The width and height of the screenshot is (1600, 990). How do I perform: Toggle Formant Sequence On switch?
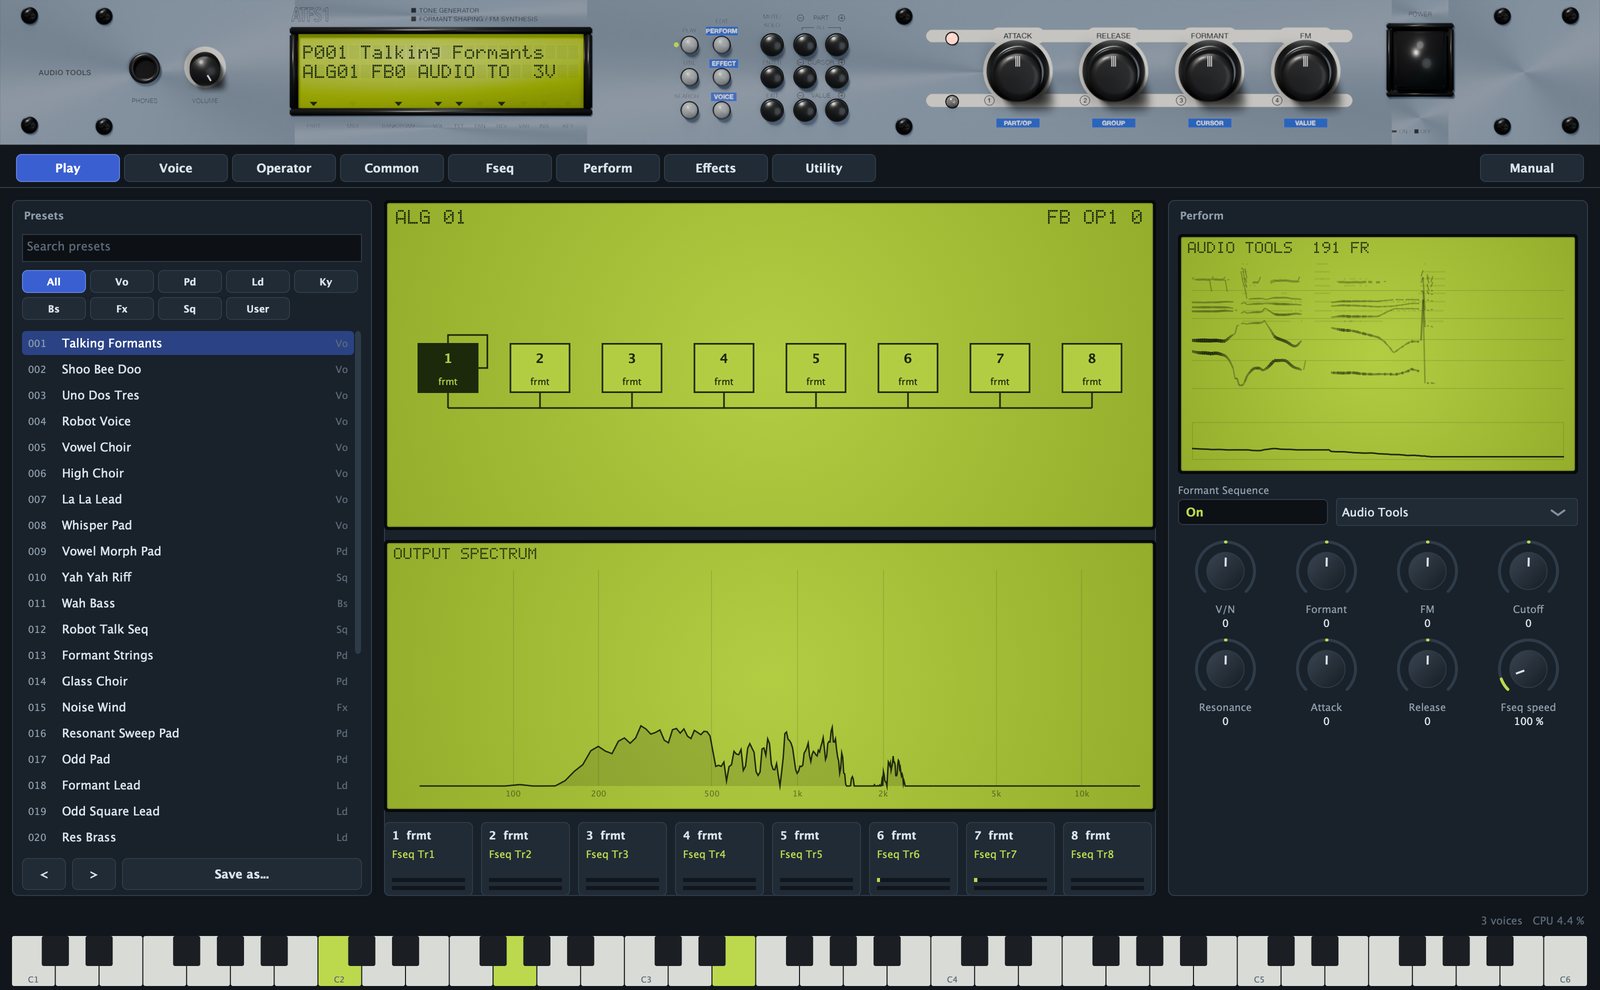[1252, 512]
